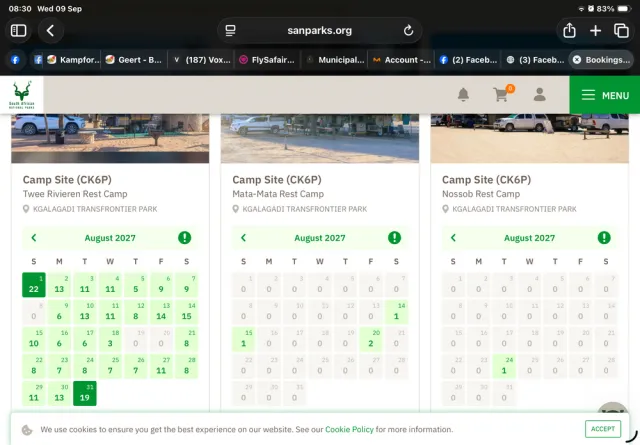The height and width of the screenshot is (445, 640).
Task: Switch to the Geert - B... tab
Action: click(134, 60)
